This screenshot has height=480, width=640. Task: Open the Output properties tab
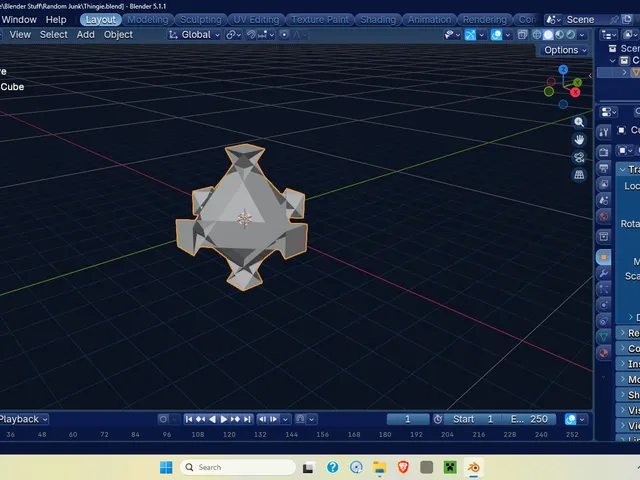(x=604, y=168)
